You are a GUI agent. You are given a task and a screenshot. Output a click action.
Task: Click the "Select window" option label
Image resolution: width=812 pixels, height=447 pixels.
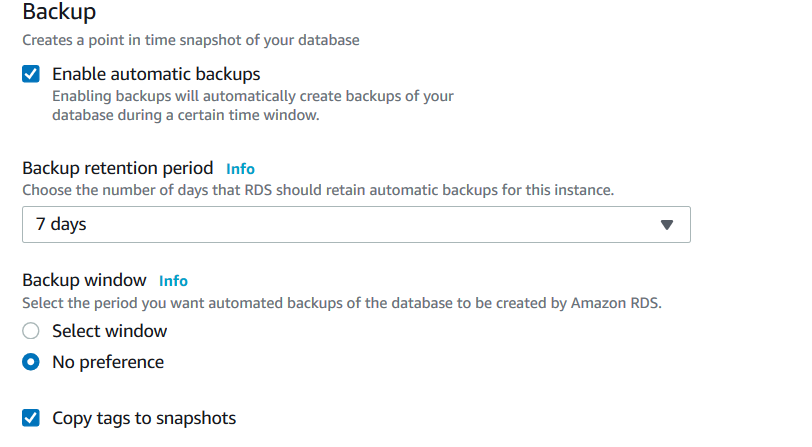pos(110,331)
